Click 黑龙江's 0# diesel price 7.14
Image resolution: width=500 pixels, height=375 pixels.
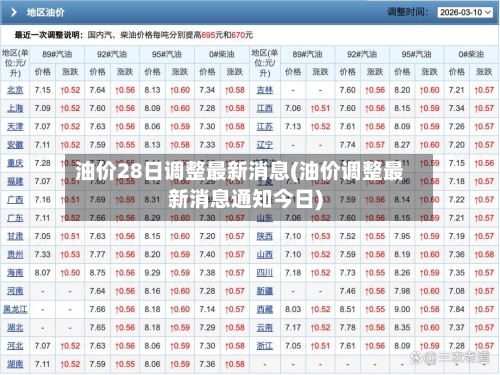click(x=207, y=309)
